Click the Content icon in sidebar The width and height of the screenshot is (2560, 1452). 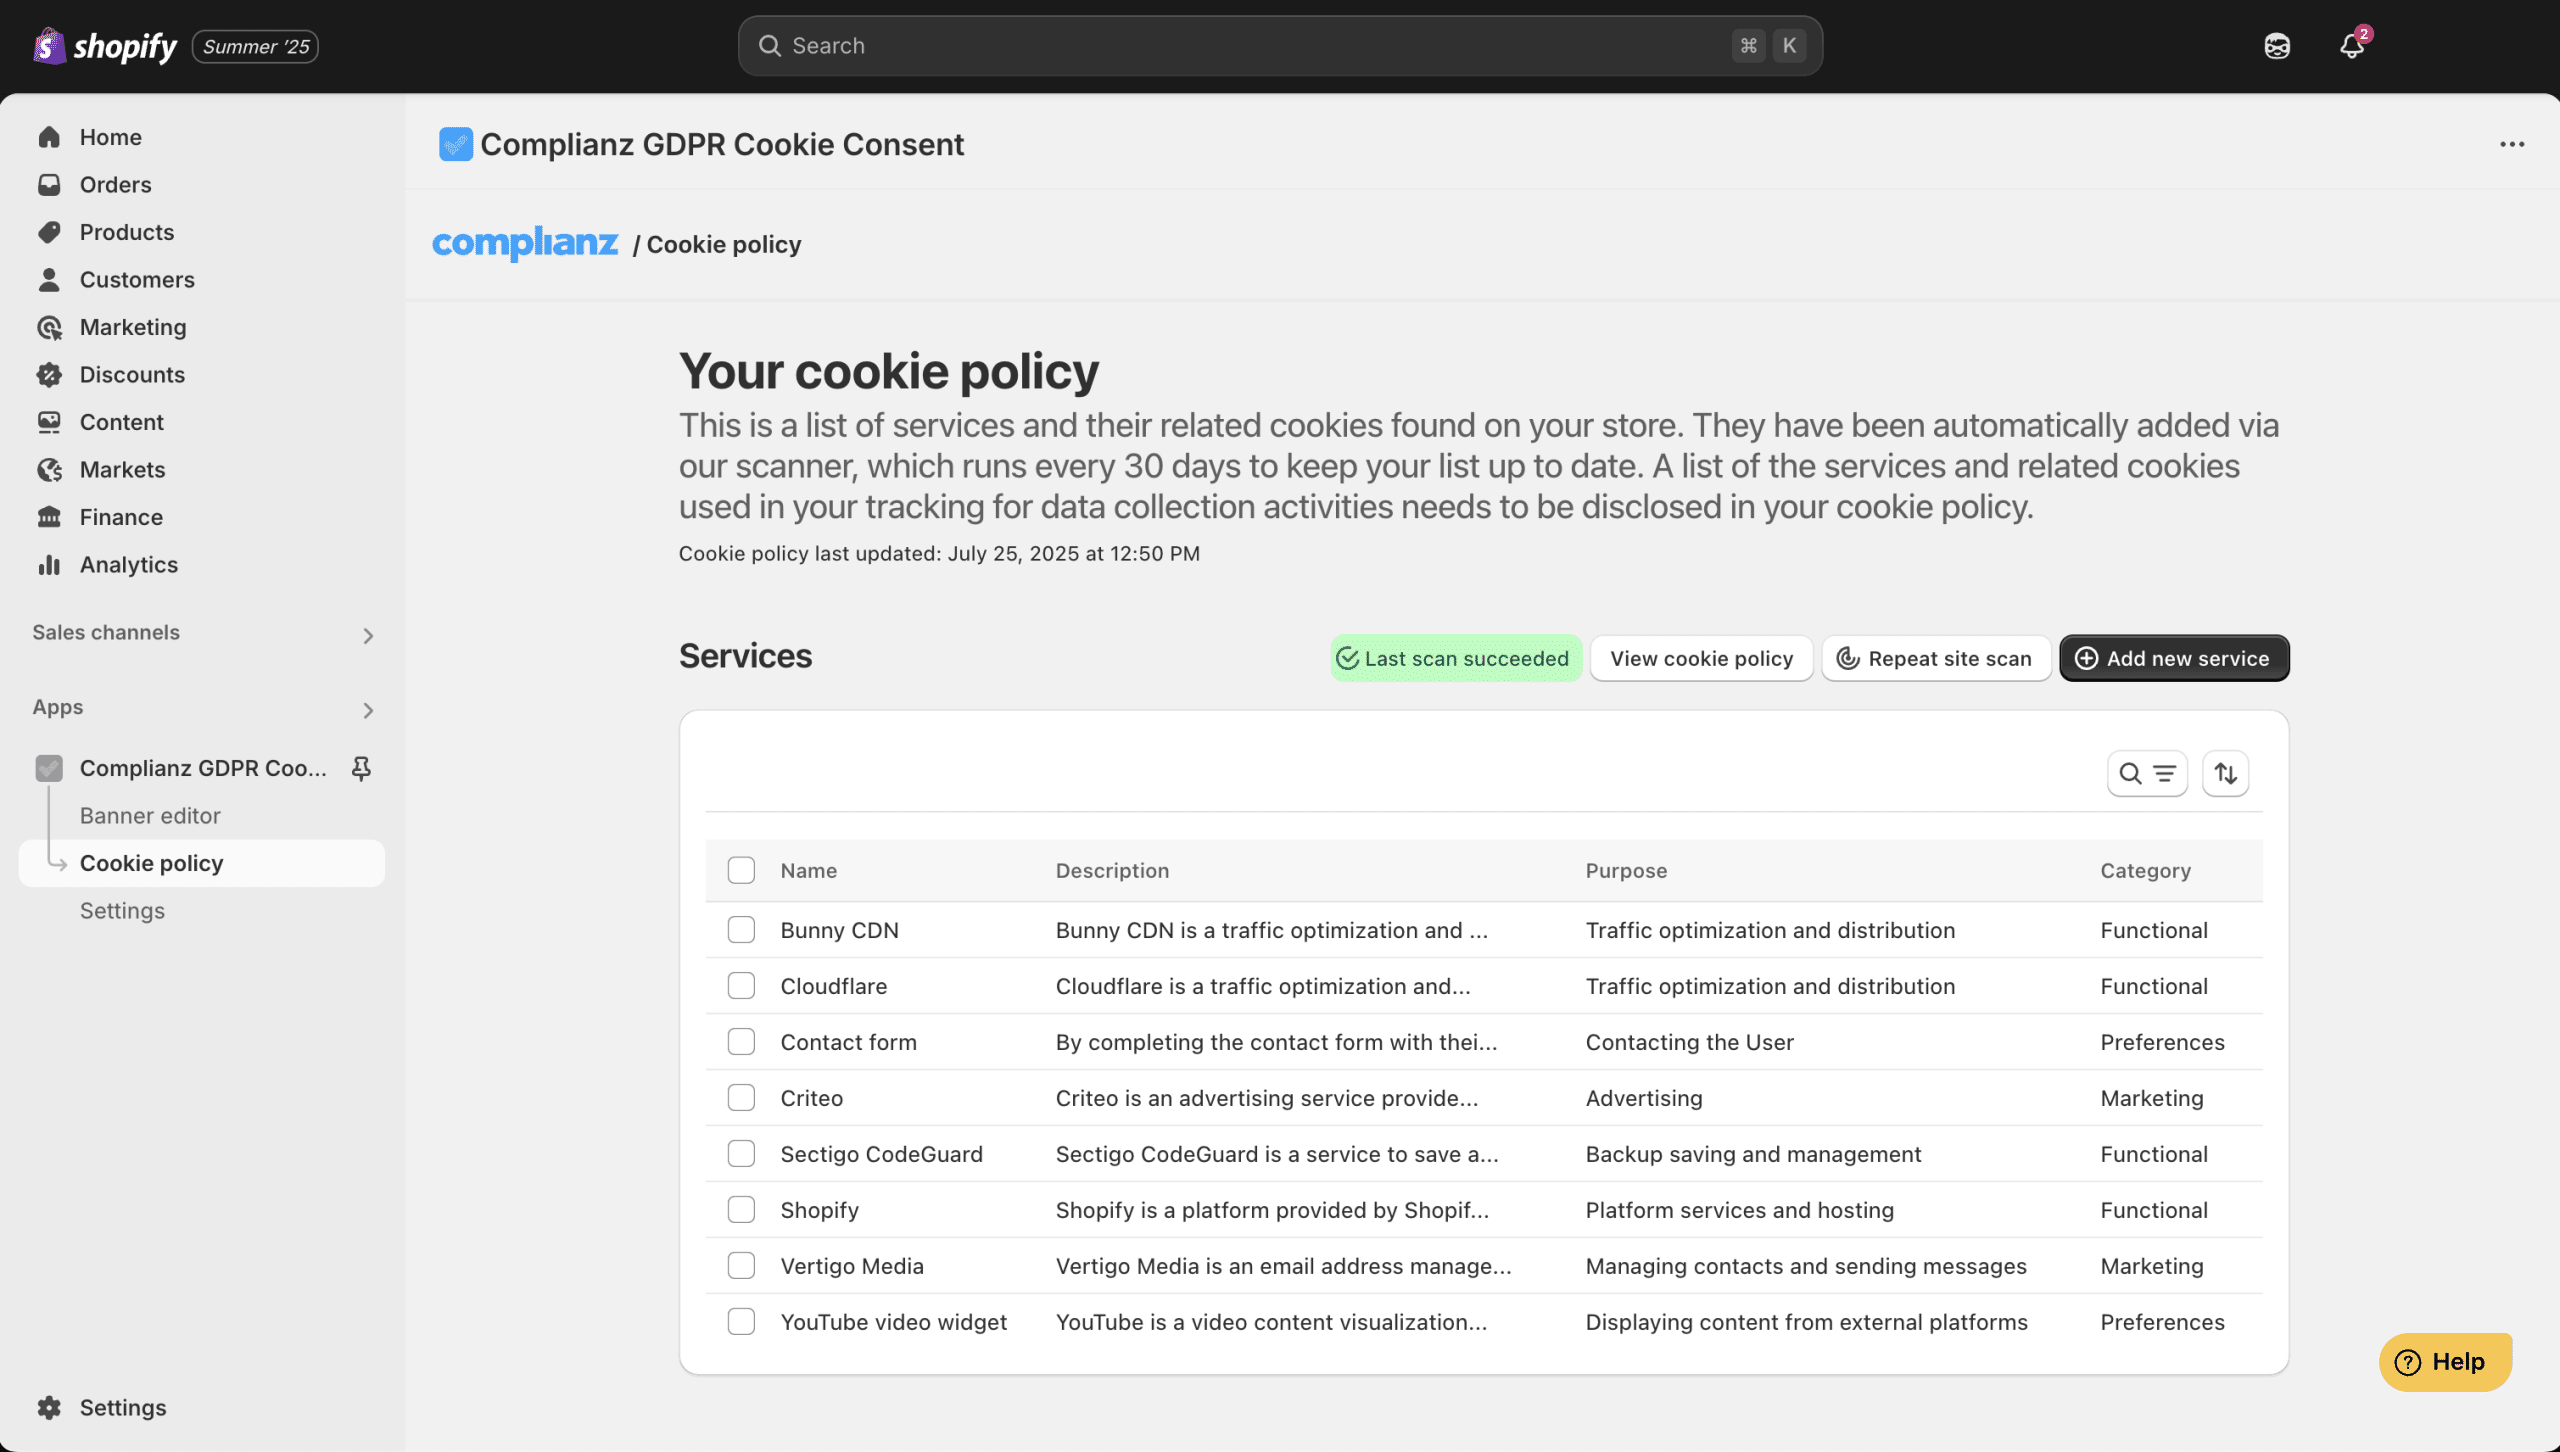[x=49, y=422]
